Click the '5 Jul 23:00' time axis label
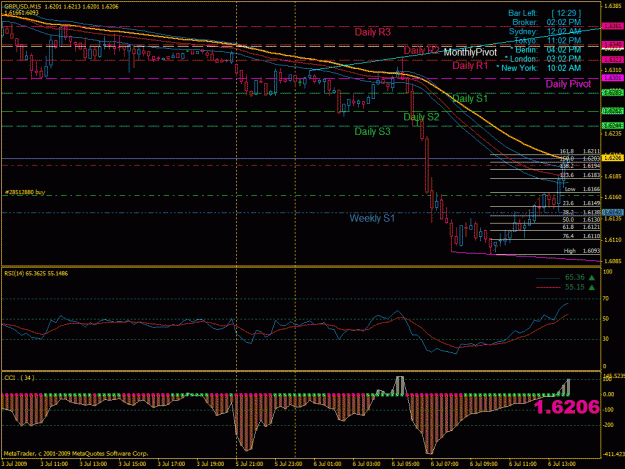The height and width of the screenshot is (469, 625). click(289, 464)
